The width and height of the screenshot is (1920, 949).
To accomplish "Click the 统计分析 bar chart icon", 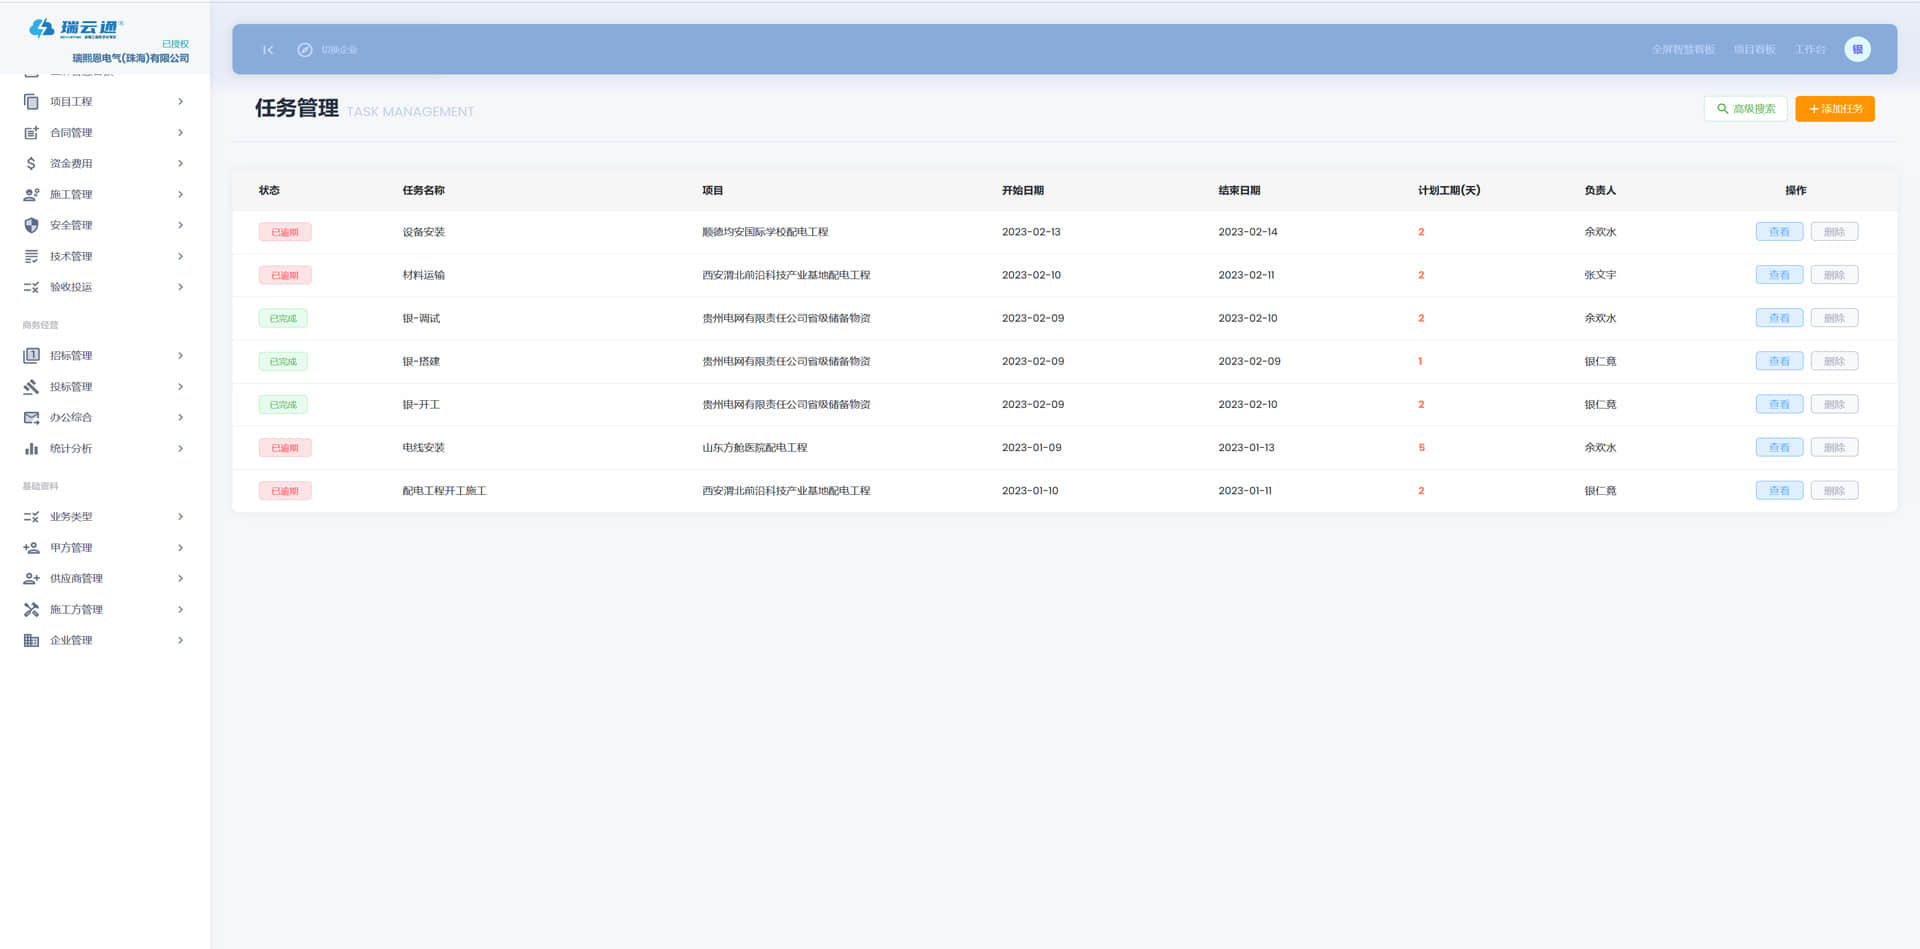I will pos(31,448).
